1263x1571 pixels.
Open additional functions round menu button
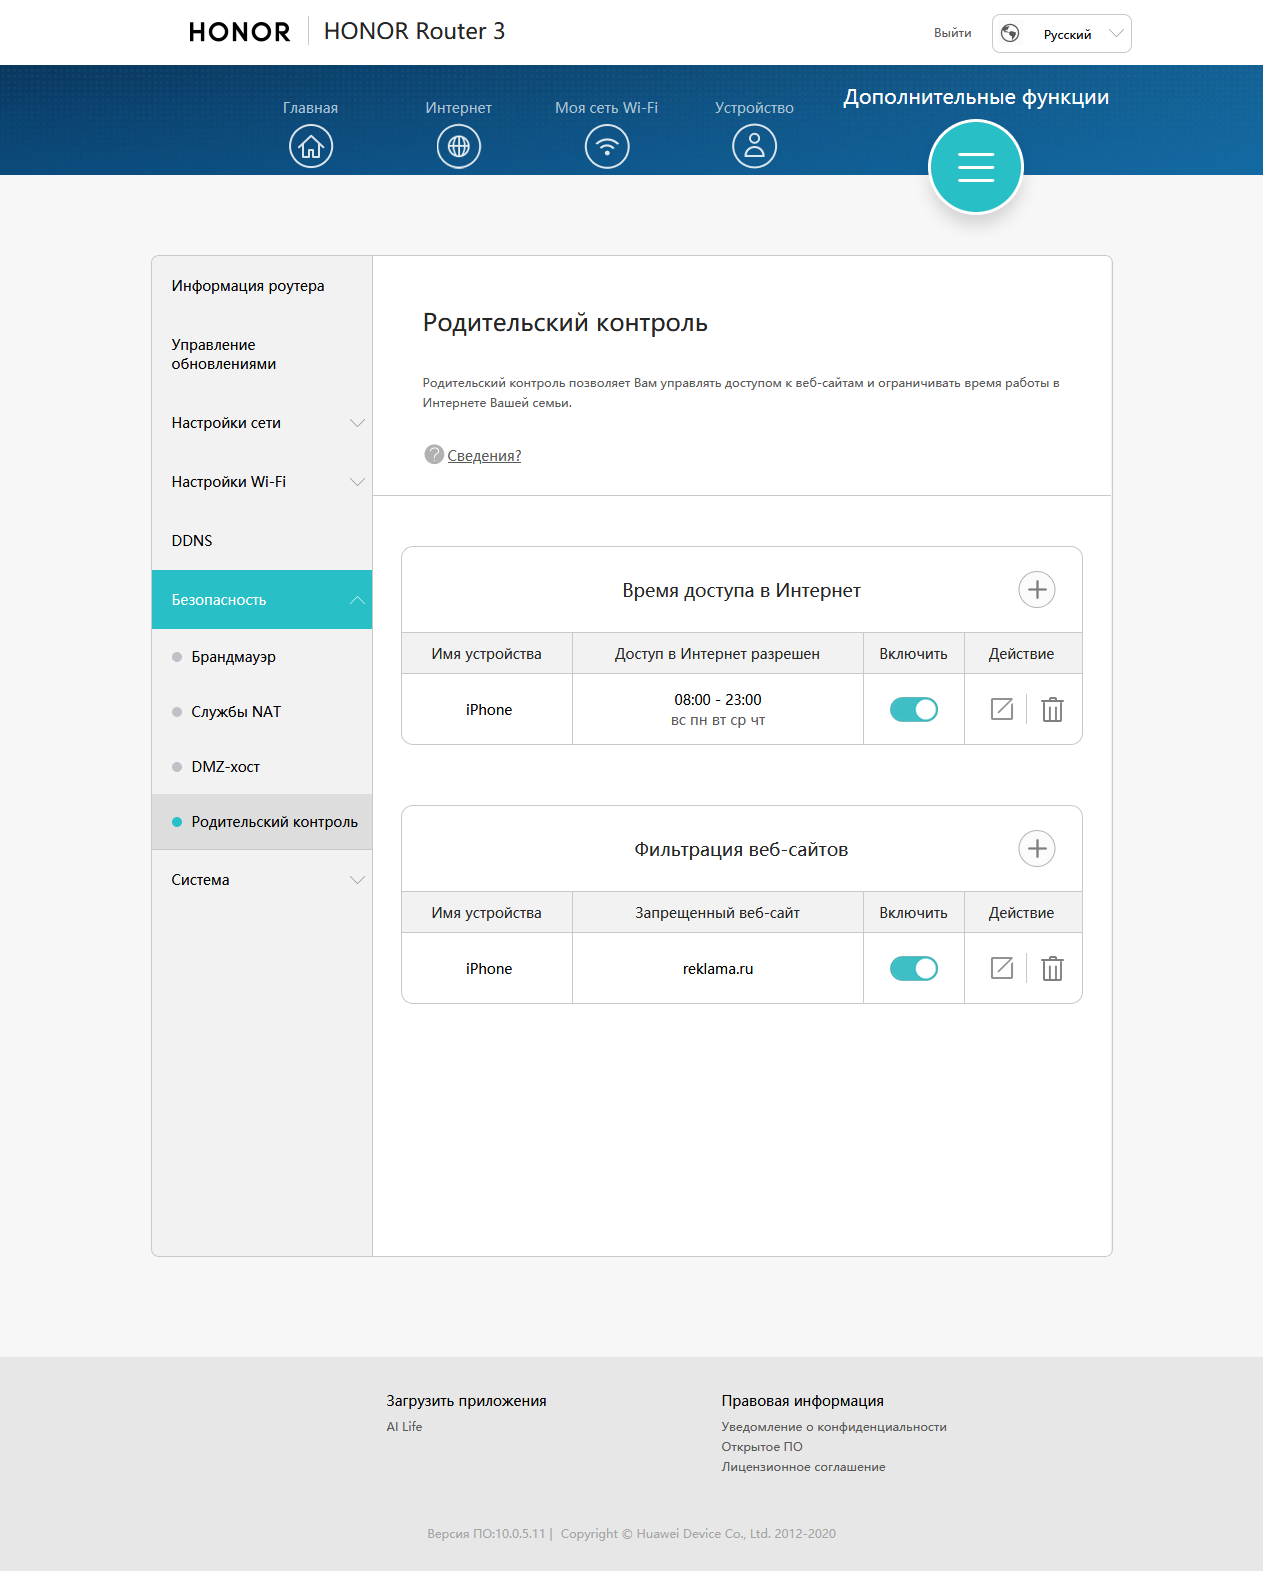(976, 167)
